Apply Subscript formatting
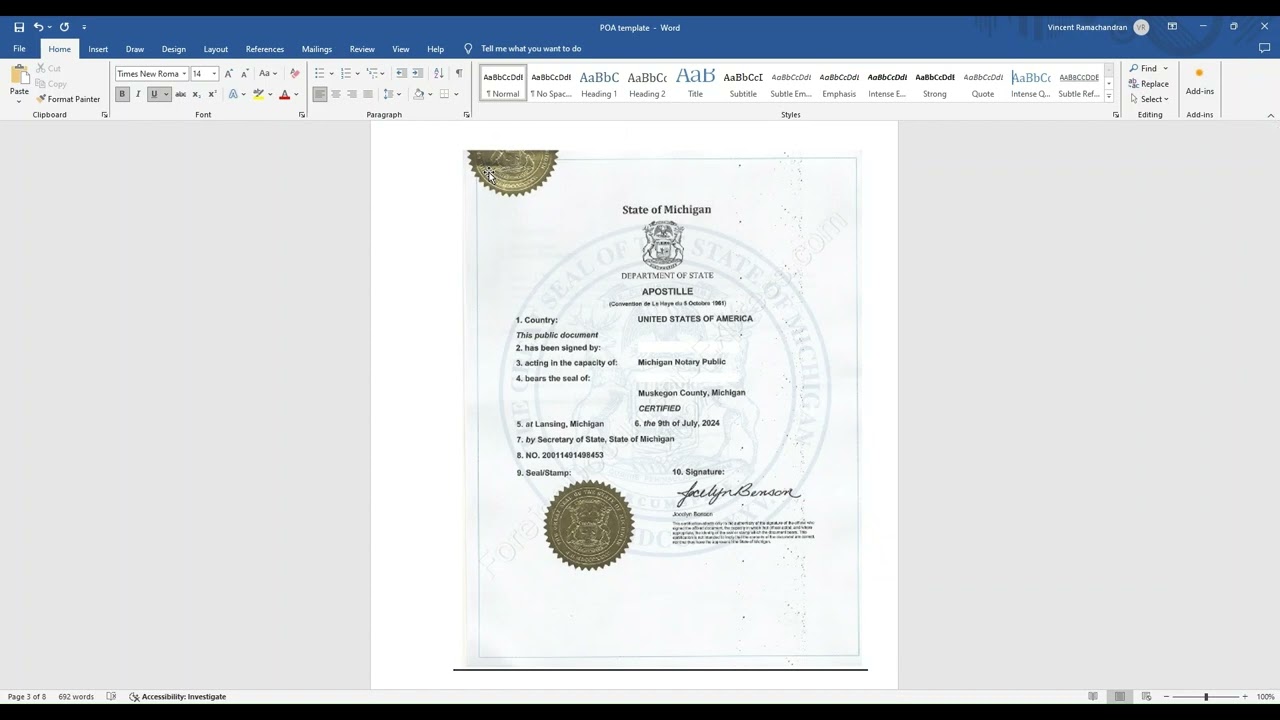Viewport: 1280px width, 720px height. click(196, 94)
